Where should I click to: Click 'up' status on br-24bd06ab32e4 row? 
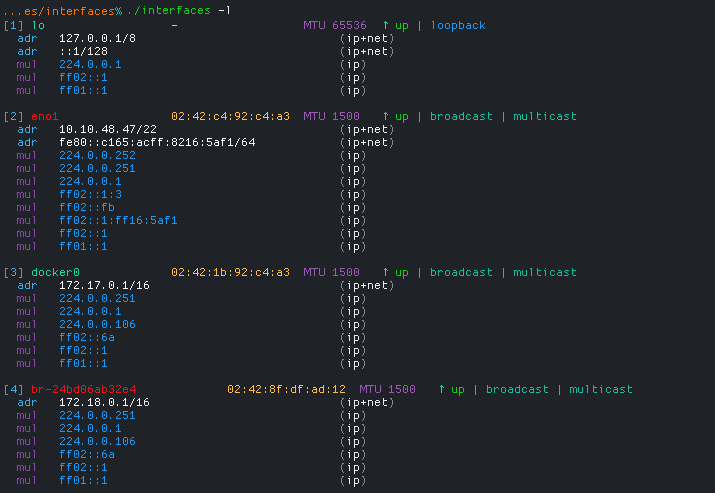457,390
